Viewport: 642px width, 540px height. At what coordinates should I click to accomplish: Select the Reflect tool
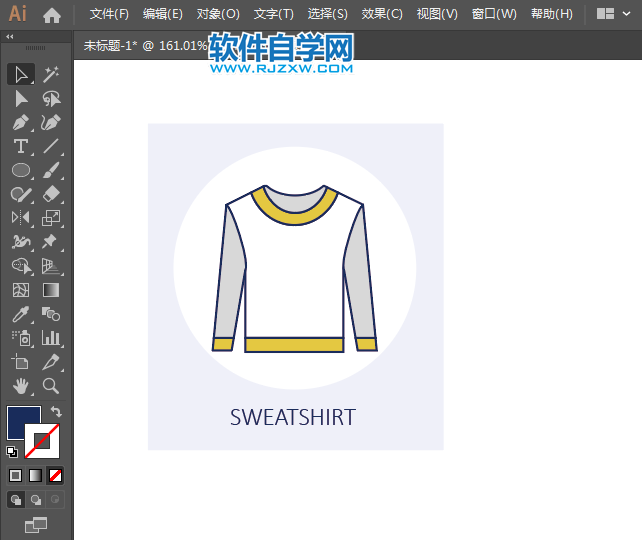coord(21,218)
